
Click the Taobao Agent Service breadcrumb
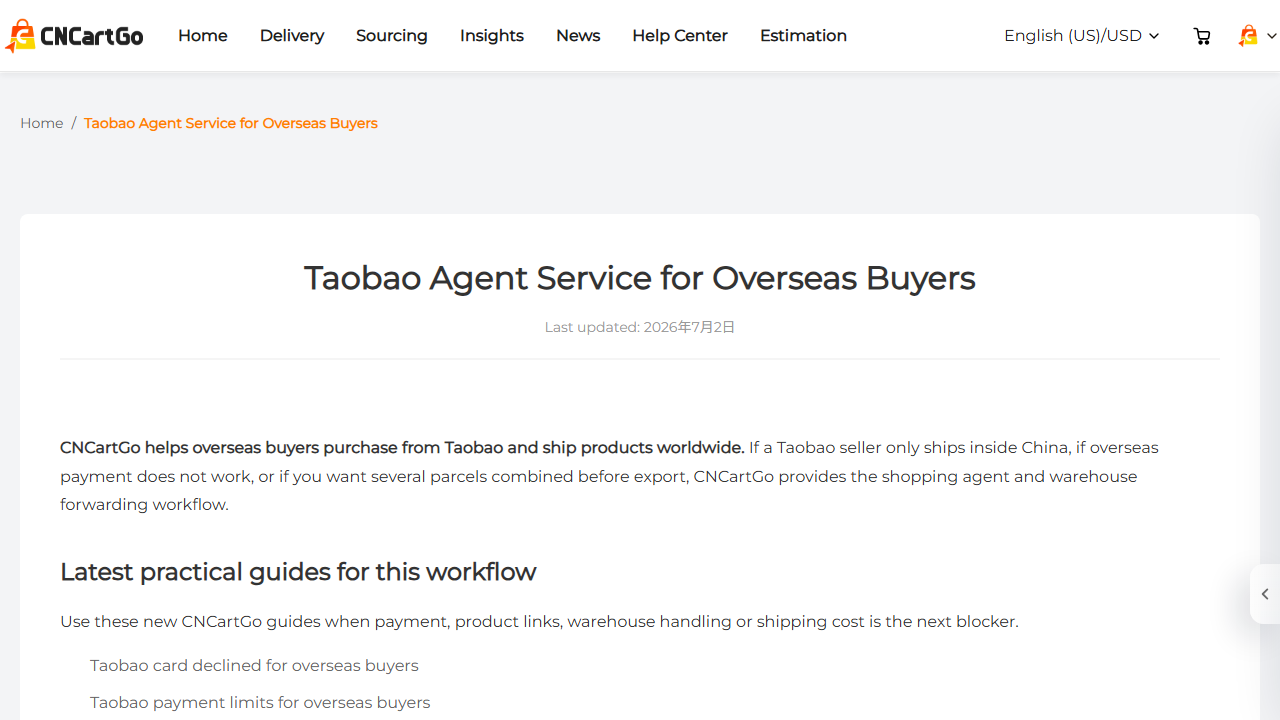tap(231, 123)
